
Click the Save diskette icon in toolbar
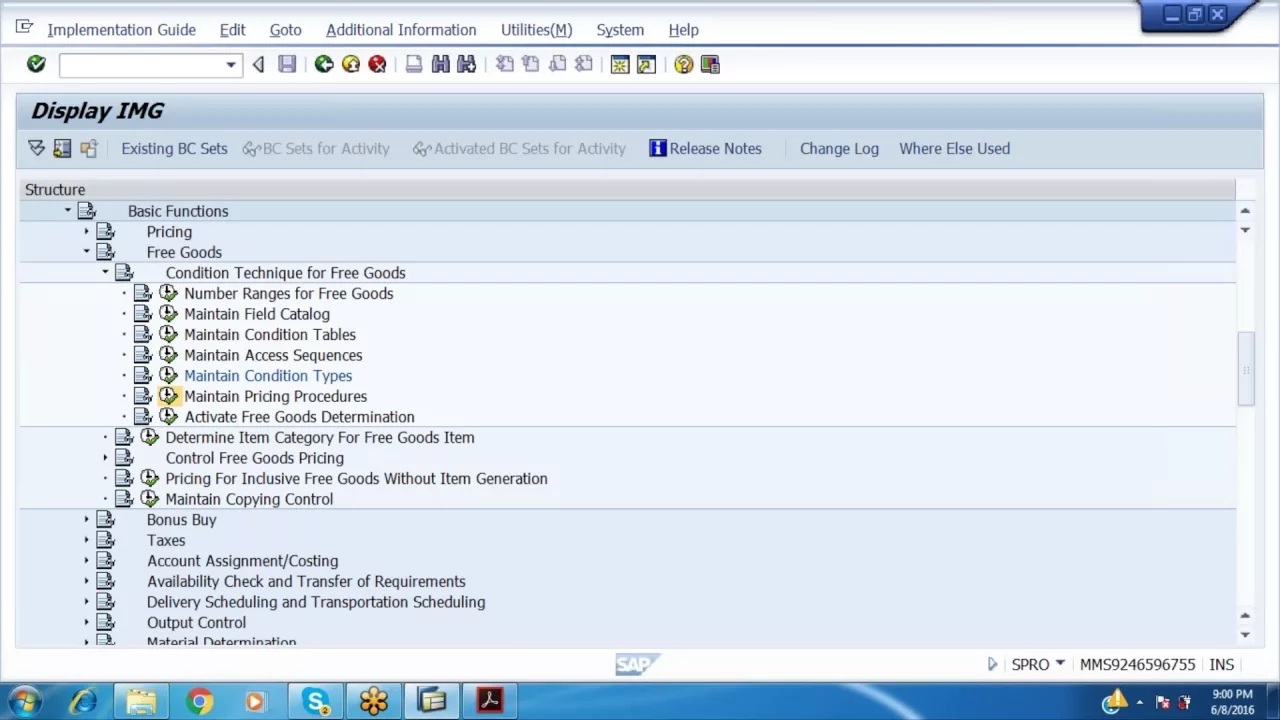point(287,64)
